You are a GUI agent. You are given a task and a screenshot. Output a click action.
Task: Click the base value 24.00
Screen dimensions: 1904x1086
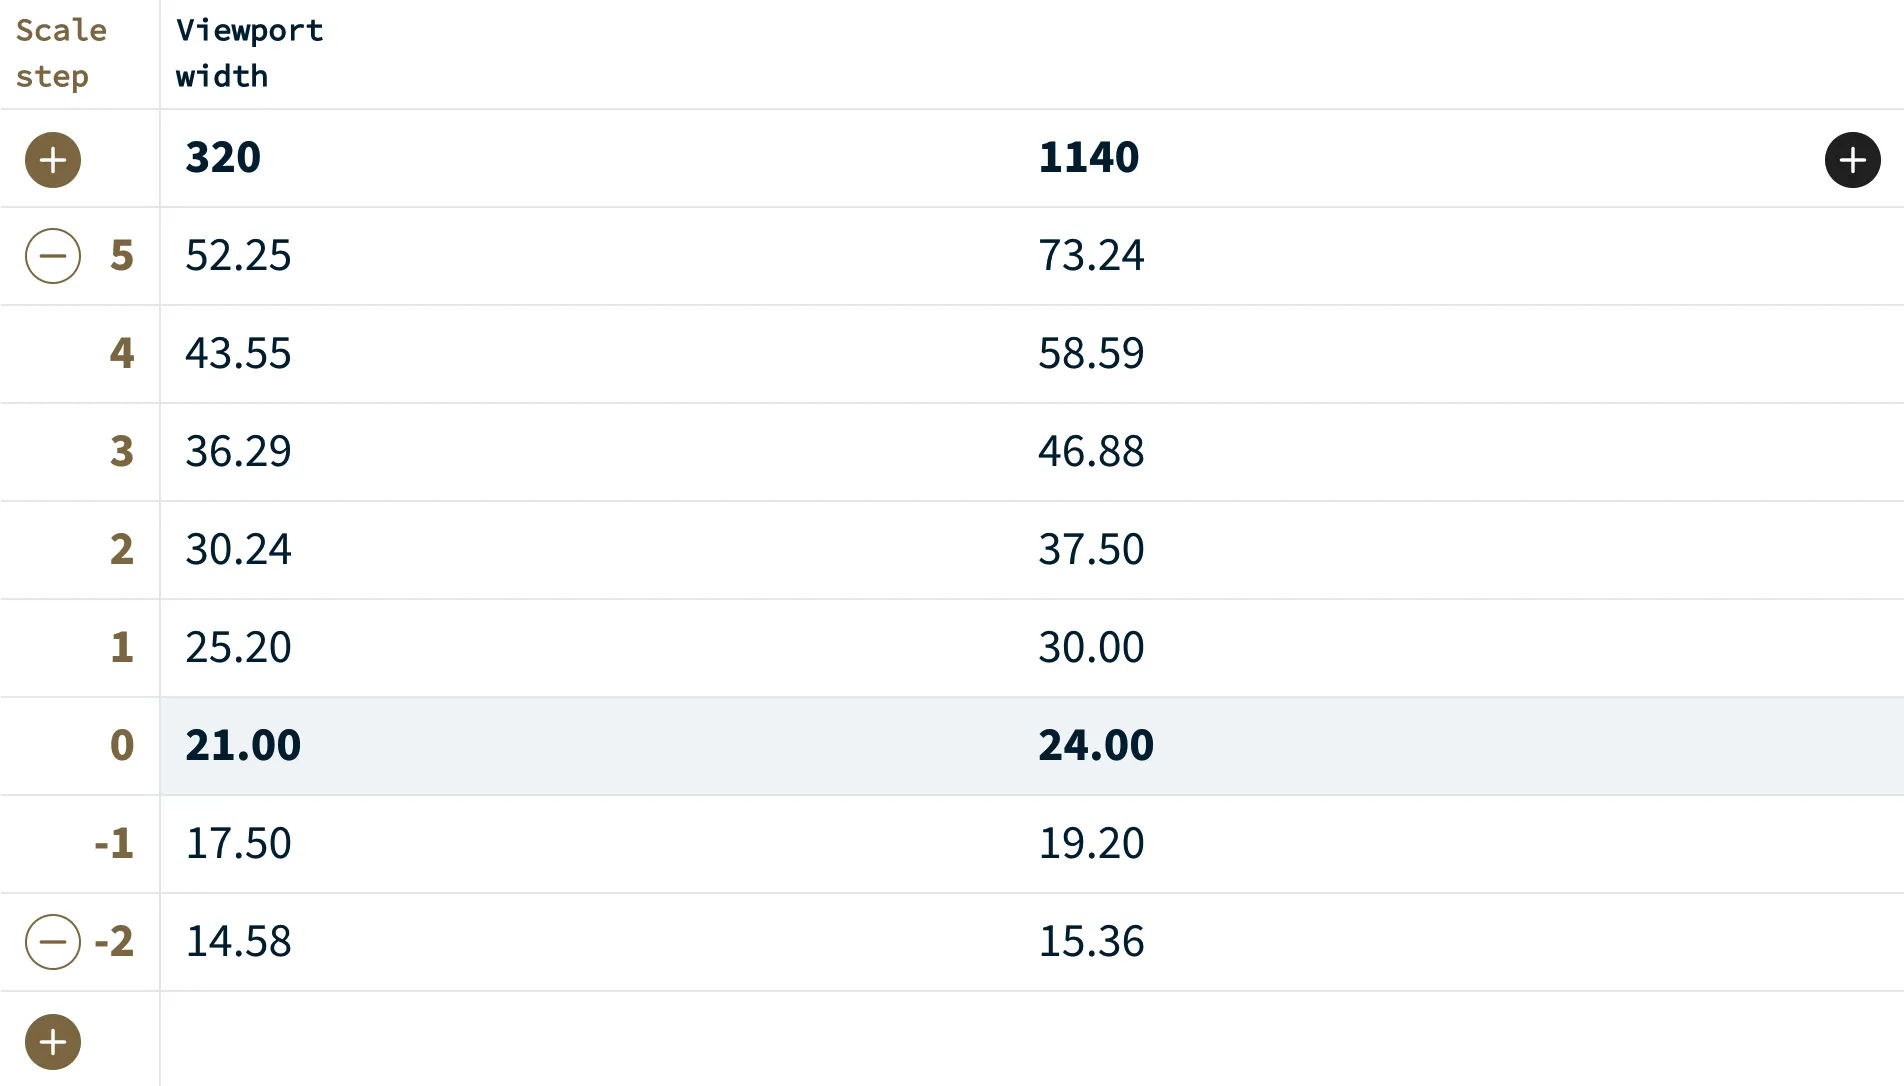pos(1096,746)
